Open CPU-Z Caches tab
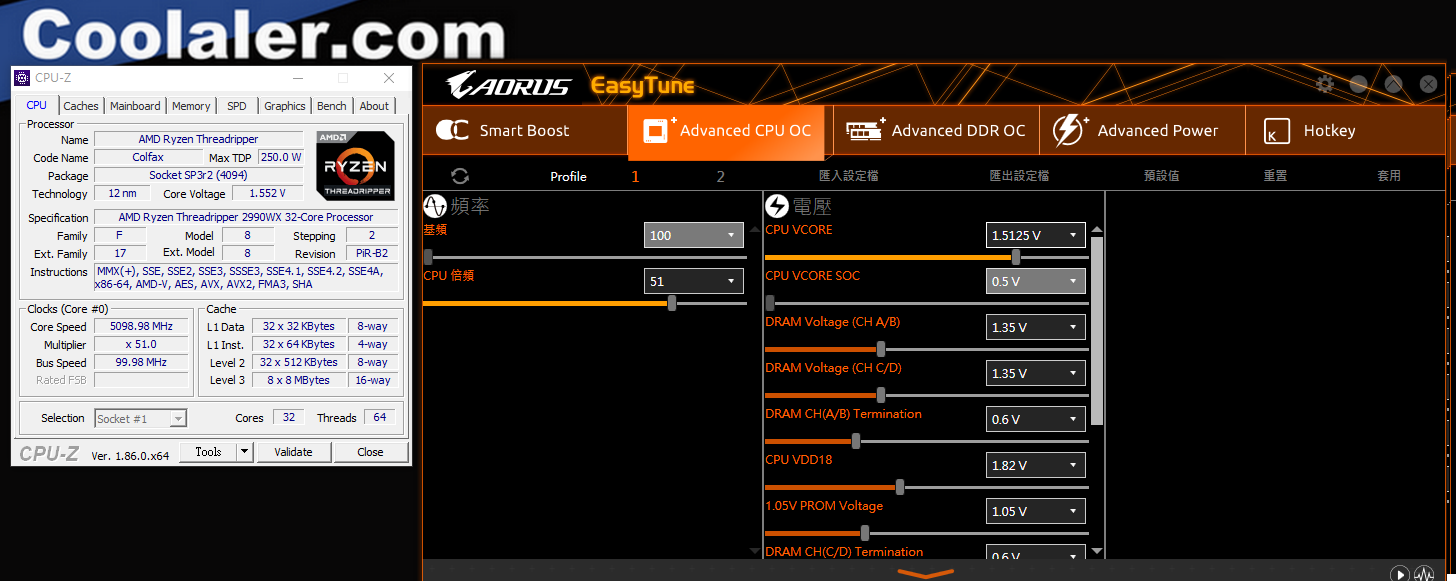The image size is (1456, 581). [81, 106]
